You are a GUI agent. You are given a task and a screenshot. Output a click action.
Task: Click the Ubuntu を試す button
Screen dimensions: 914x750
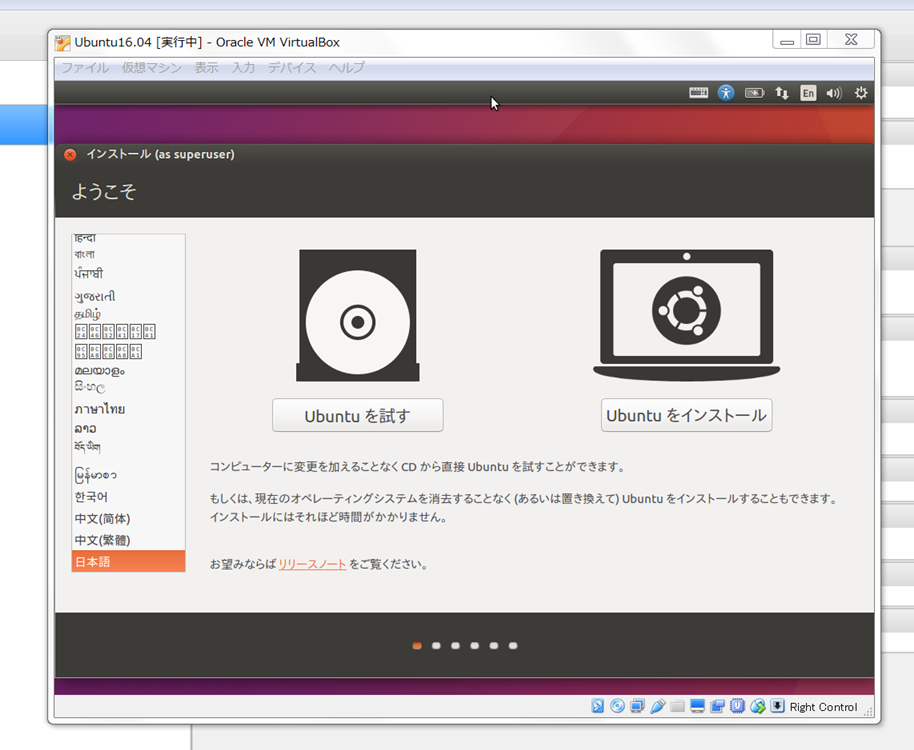click(358, 416)
